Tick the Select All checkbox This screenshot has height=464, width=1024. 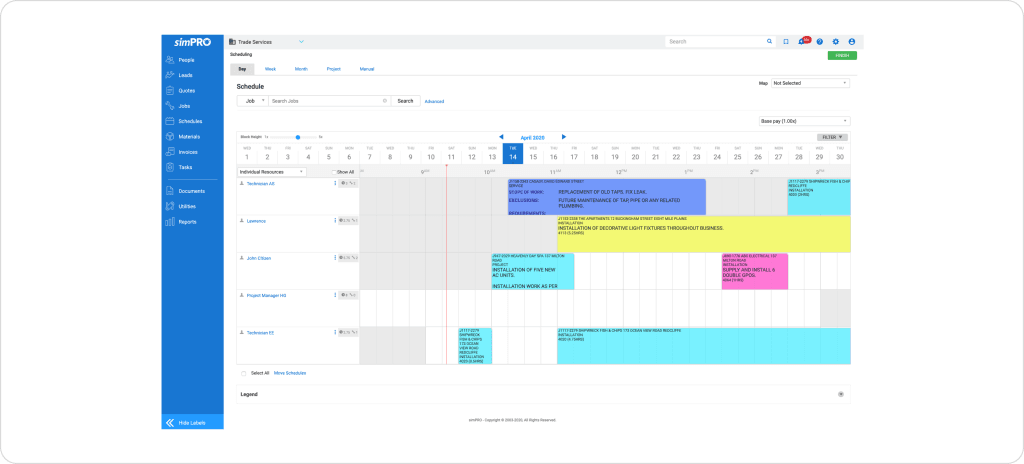click(x=244, y=373)
